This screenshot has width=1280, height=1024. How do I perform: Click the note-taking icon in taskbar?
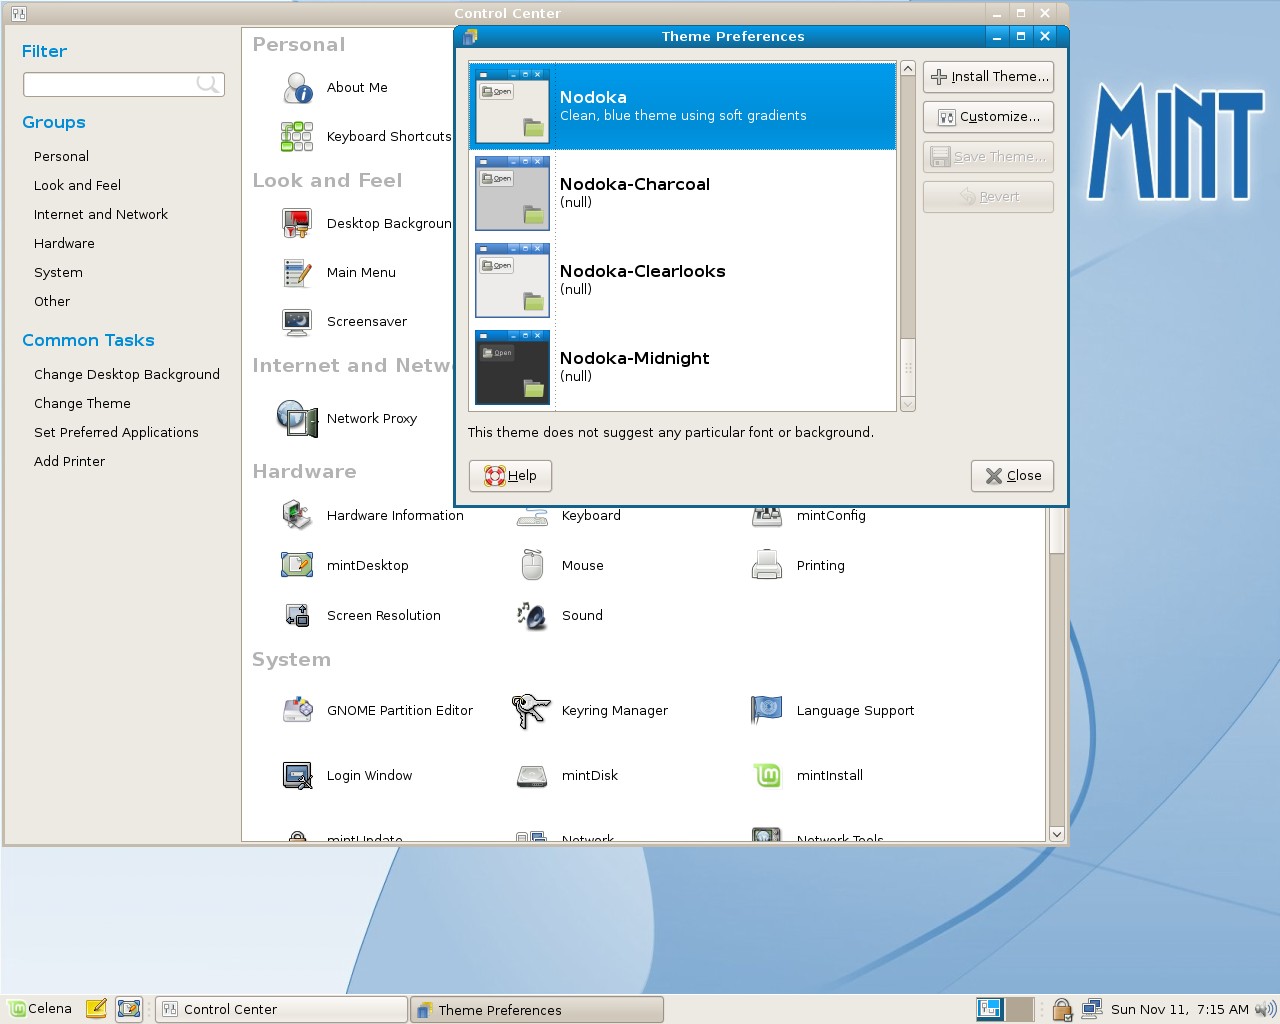click(x=96, y=1009)
